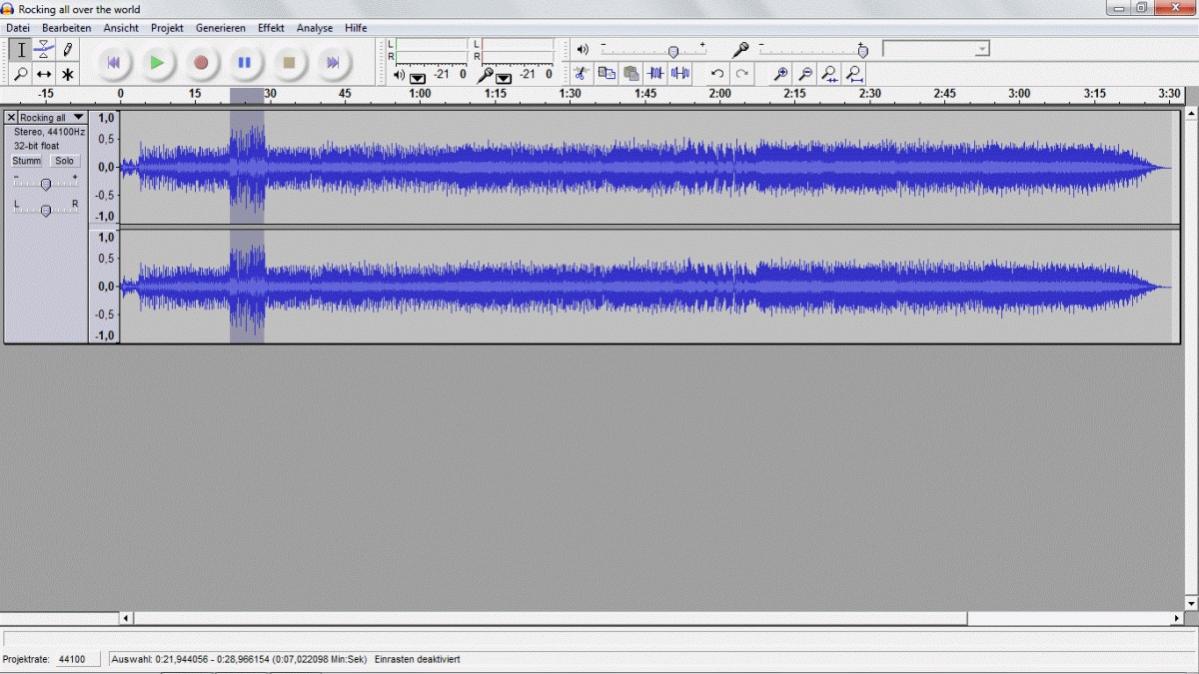Viewport: 1199px width, 674px height.
Task: Cut the selection with the scissors icon
Action: point(581,73)
